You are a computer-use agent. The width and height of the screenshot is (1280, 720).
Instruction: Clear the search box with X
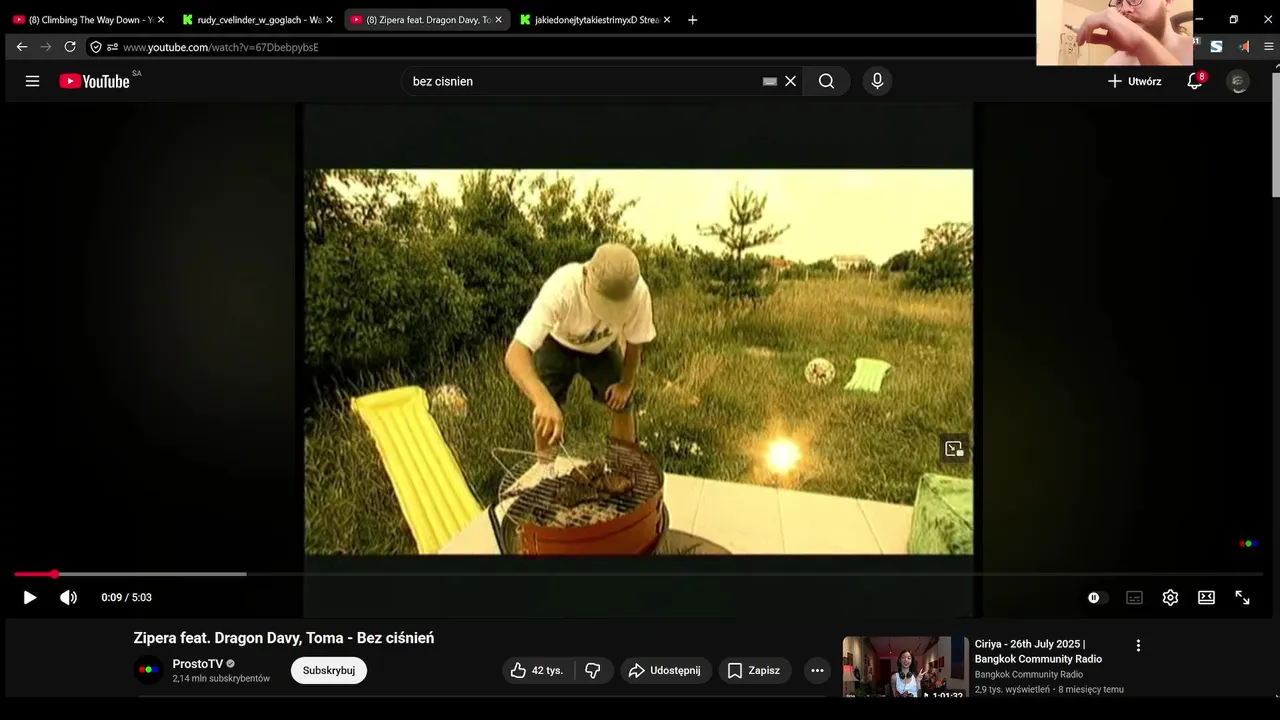tap(790, 81)
